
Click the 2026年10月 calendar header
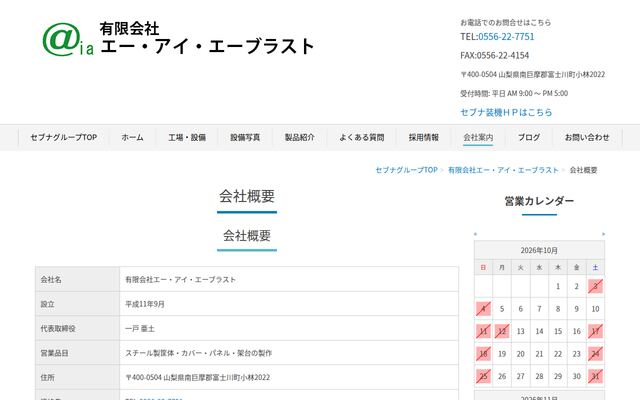pos(539,250)
